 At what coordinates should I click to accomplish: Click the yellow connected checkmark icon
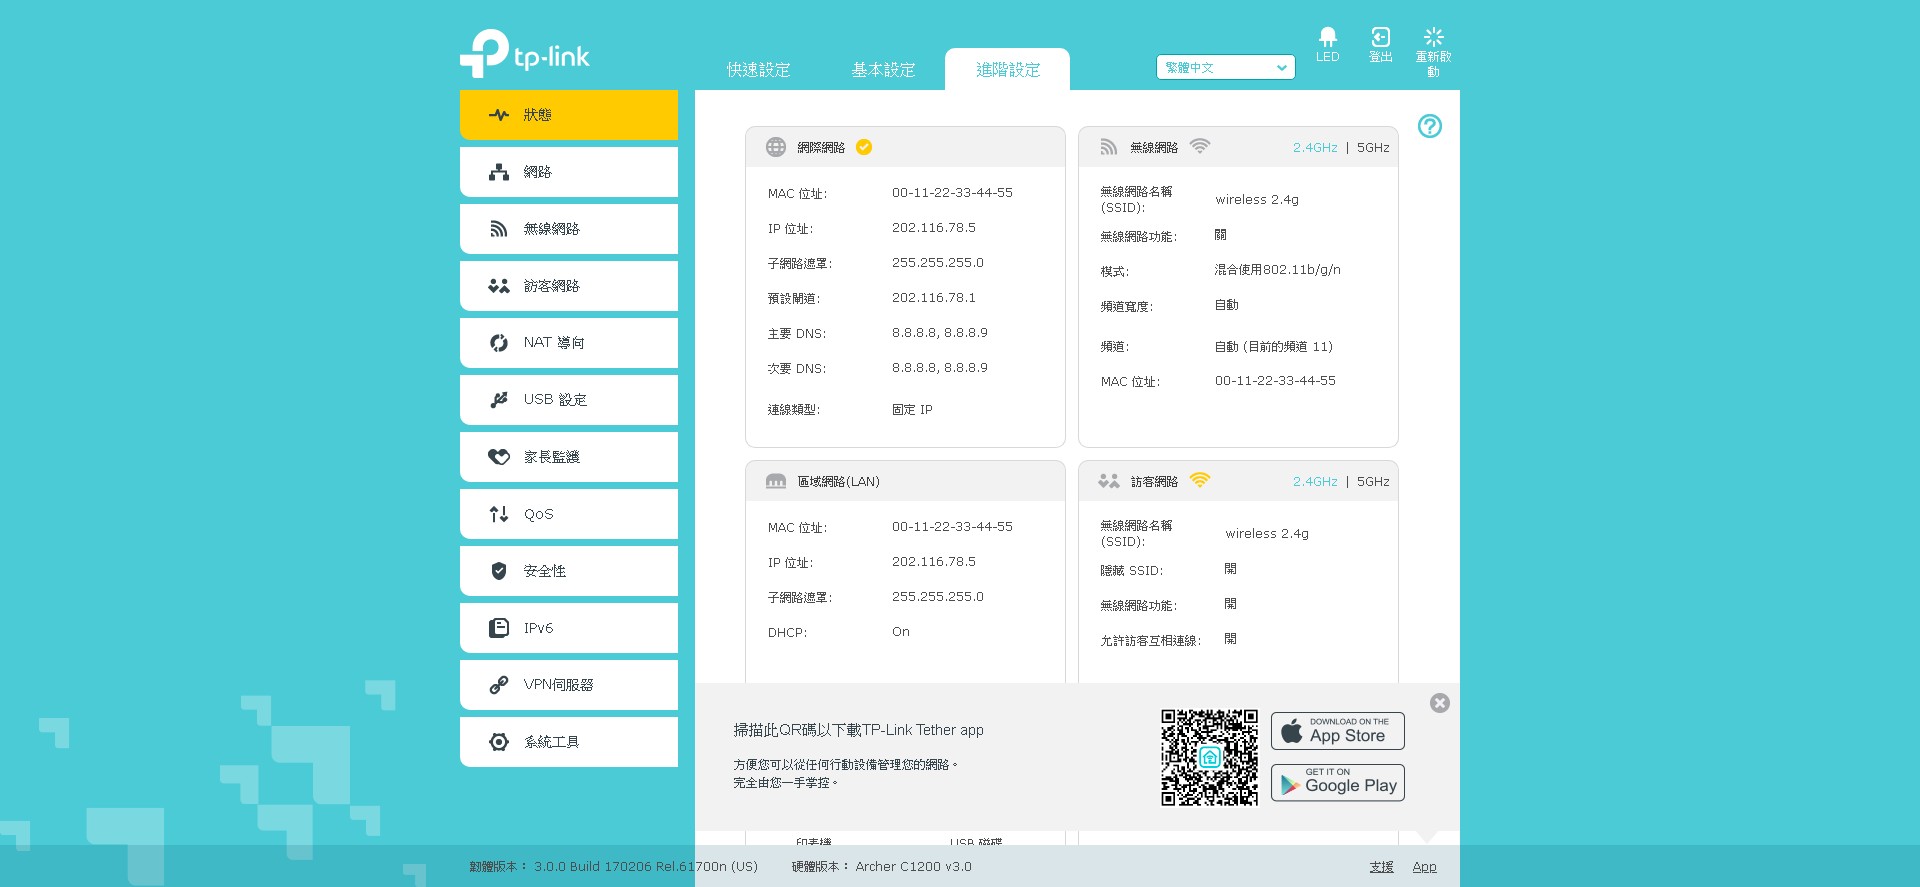(x=864, y=147)
